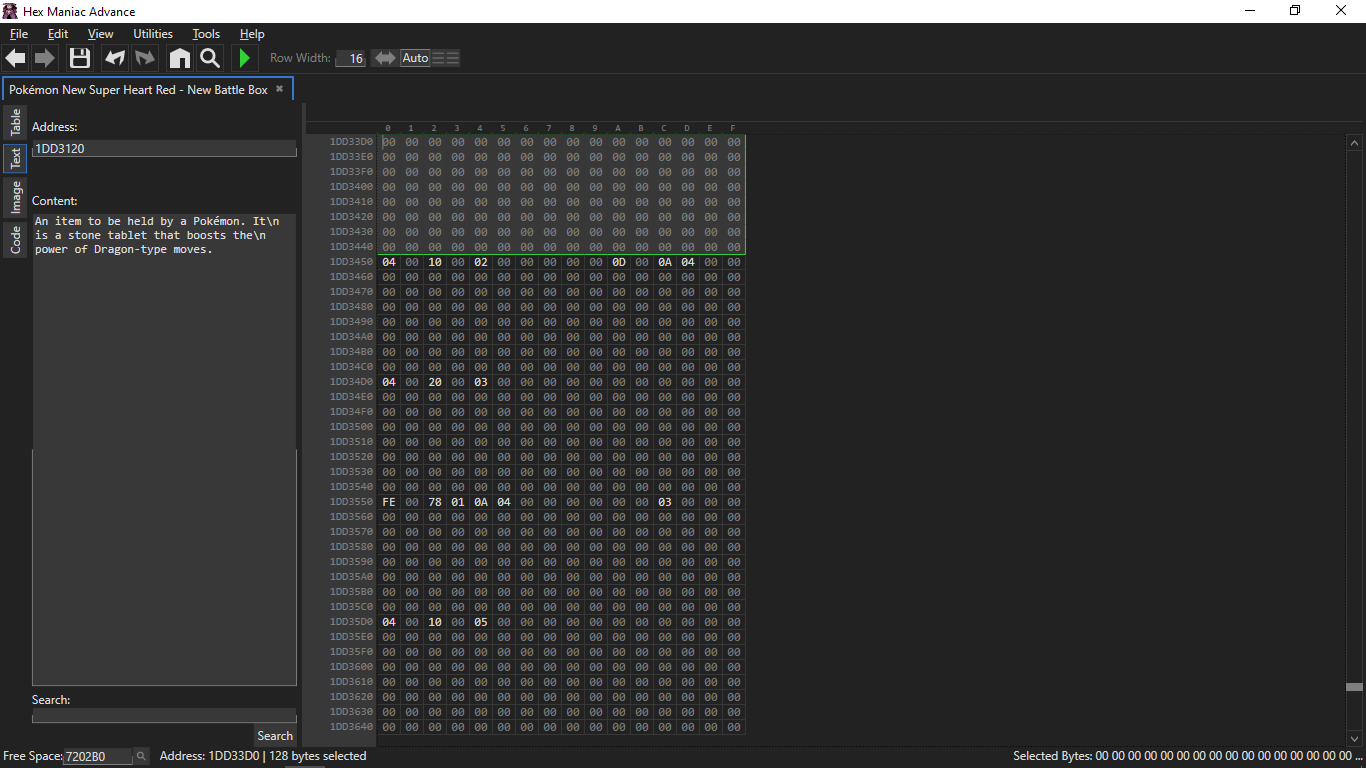Open the Utilities menu
The image size is (1366, 768).
[153, 34]
